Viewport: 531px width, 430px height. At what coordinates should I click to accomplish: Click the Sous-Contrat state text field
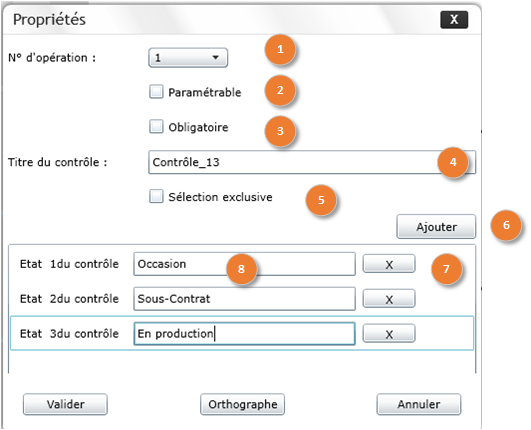(x=245, y=299)
